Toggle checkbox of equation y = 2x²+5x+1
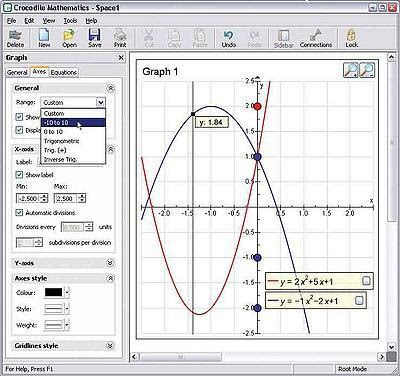Viewport: 400px width, 376px height. (x=366, y=281)
